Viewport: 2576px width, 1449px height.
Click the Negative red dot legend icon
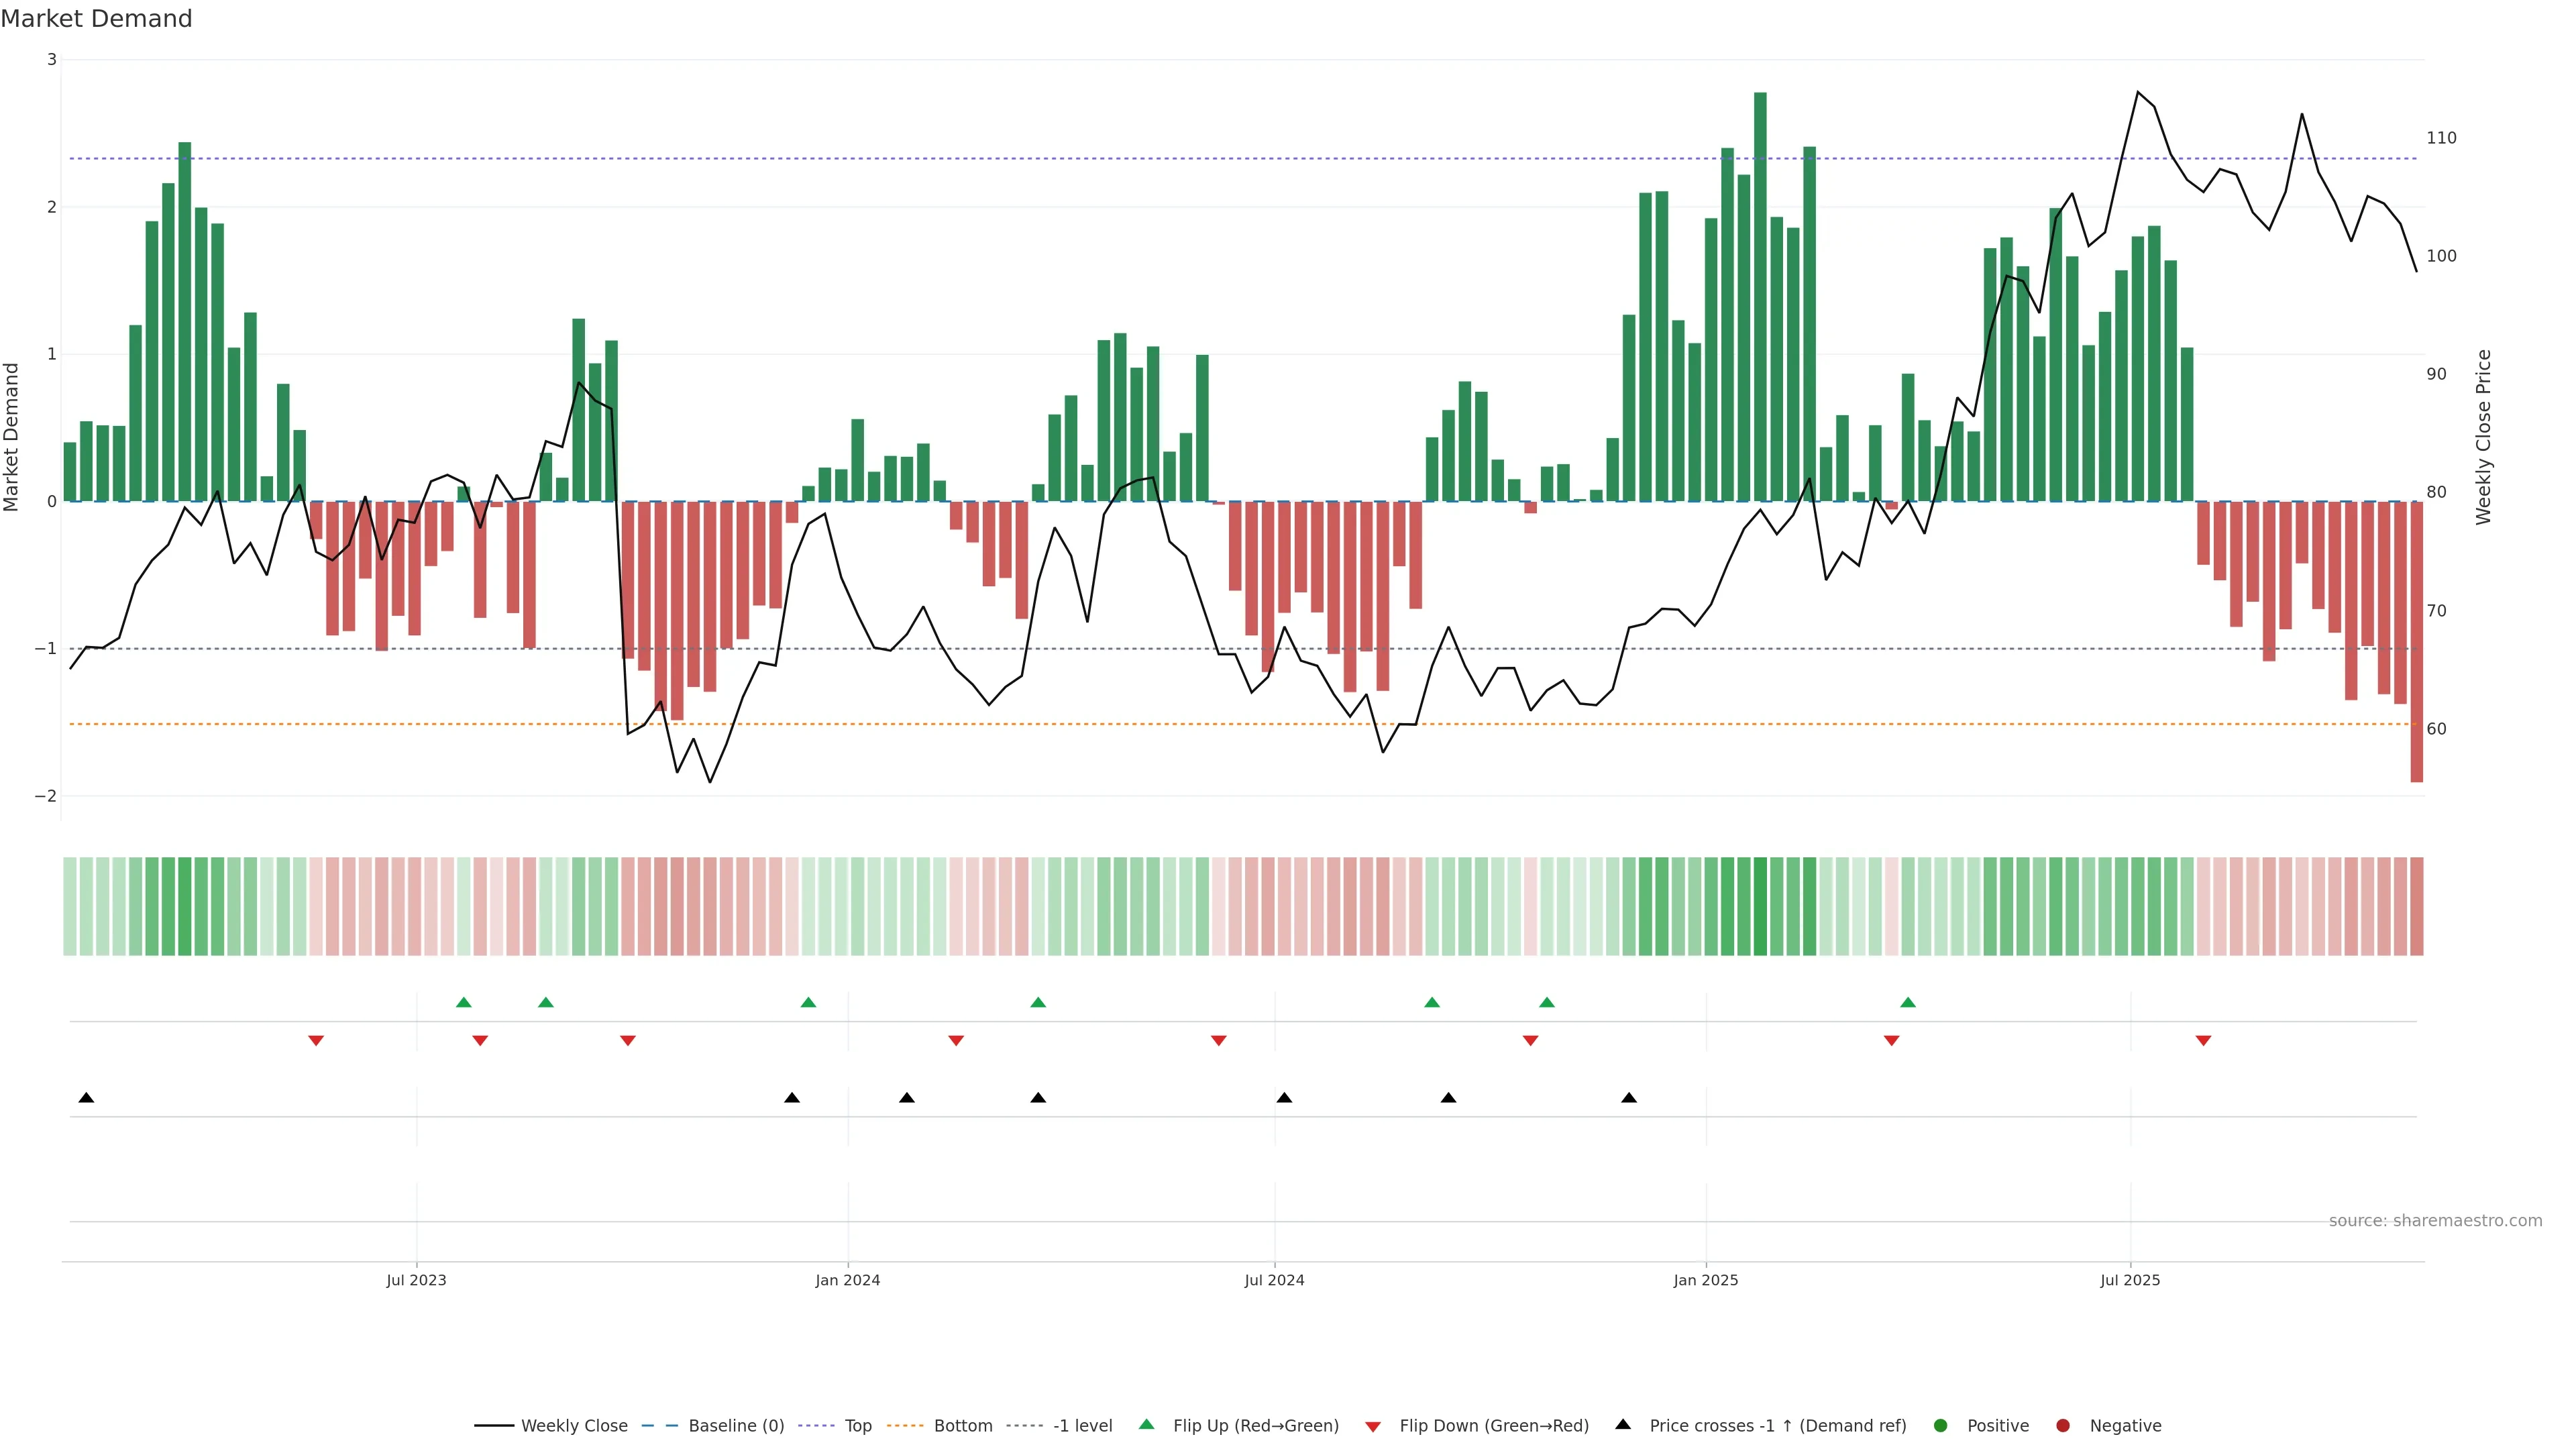tap(2063, 1426)
